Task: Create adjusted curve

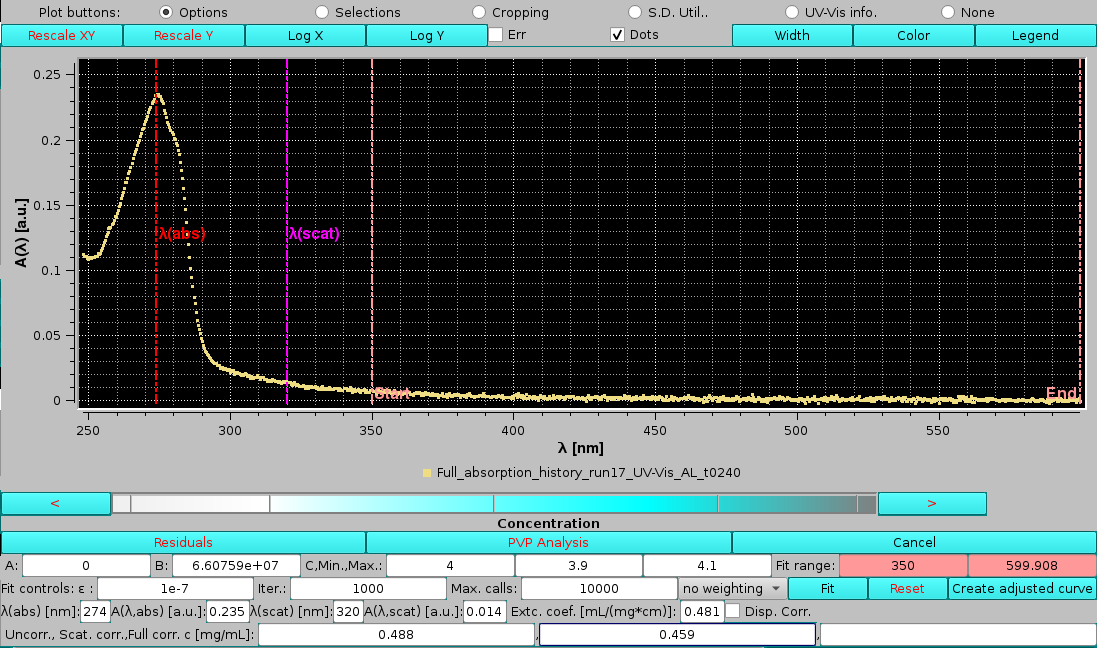Action: [x=1021, y=588]
